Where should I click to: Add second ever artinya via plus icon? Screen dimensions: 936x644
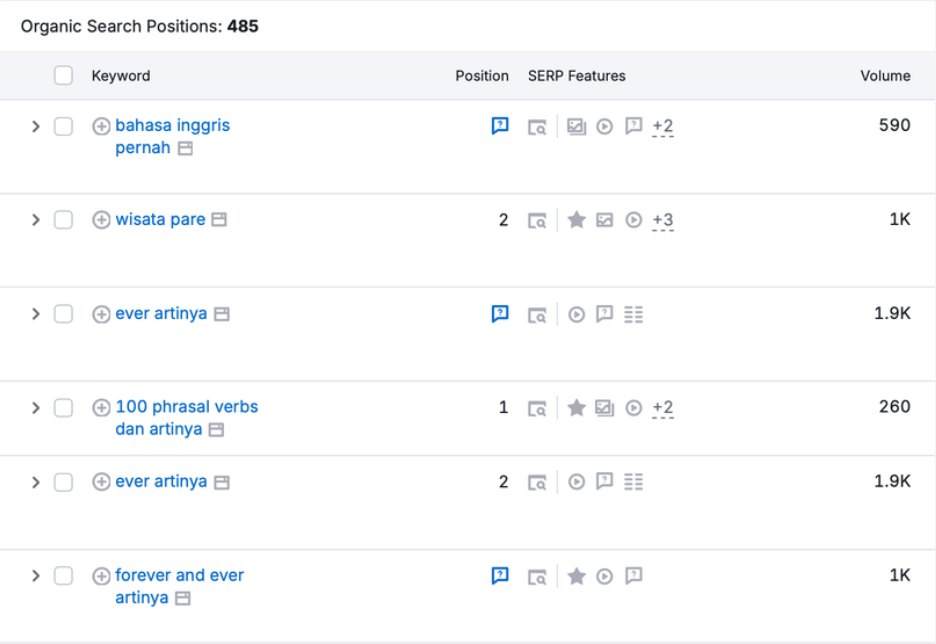coord(101,482)
